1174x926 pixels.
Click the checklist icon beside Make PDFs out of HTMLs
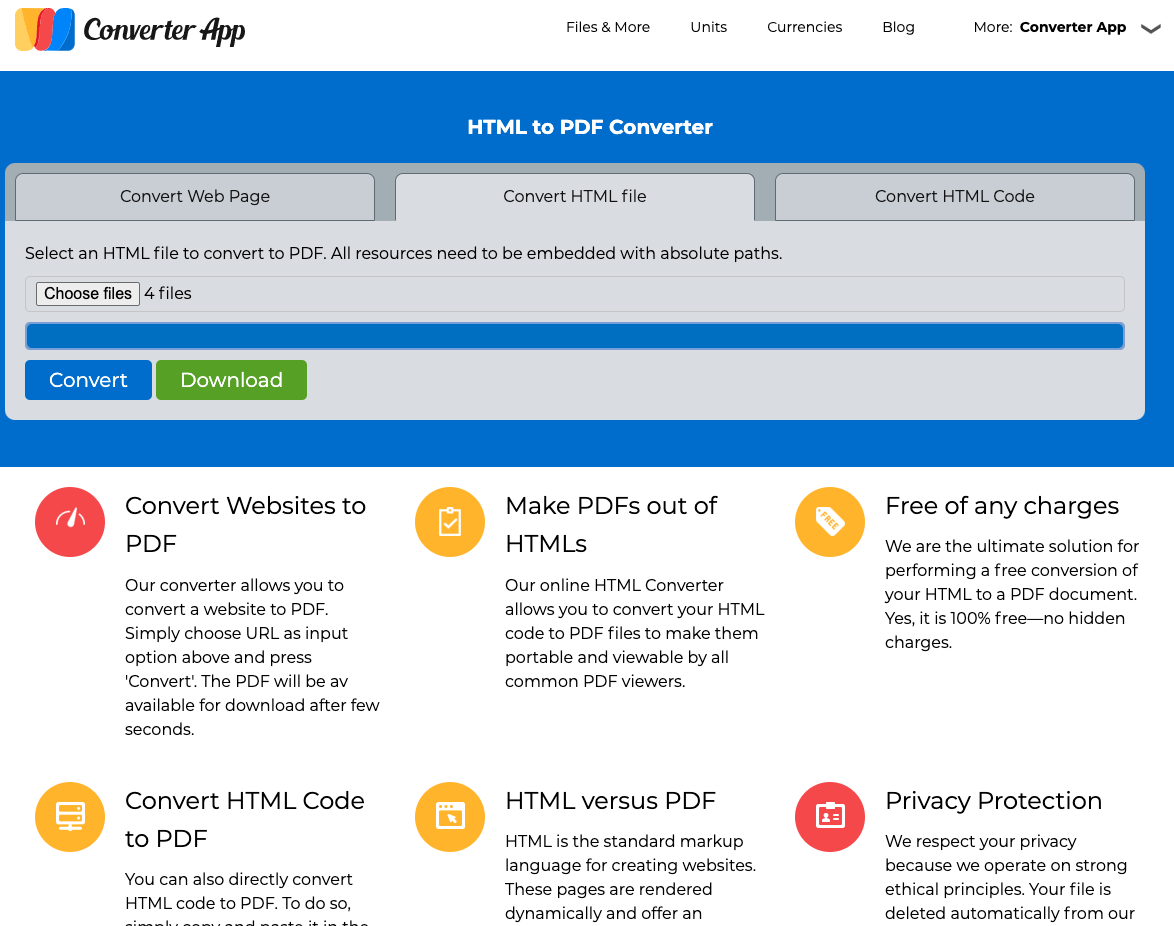point(449,522)
